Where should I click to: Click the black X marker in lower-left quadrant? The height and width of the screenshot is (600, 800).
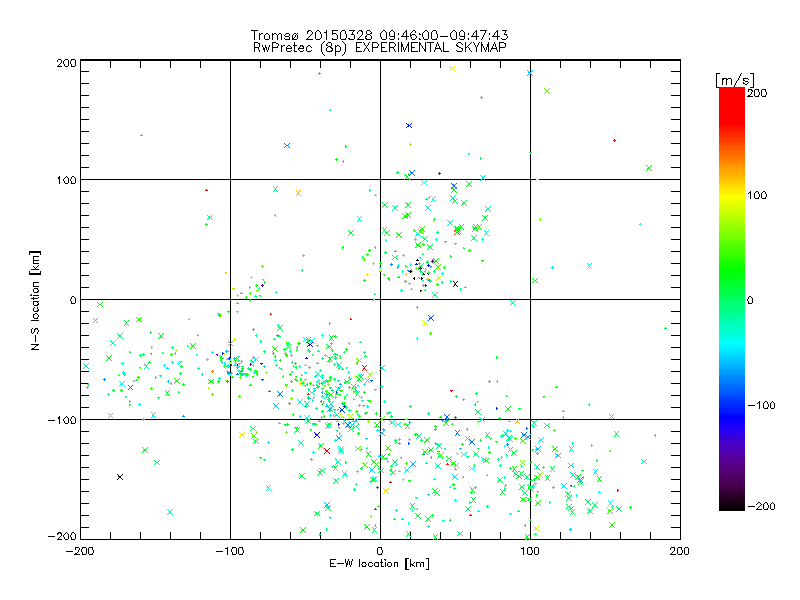coord(120,477)
